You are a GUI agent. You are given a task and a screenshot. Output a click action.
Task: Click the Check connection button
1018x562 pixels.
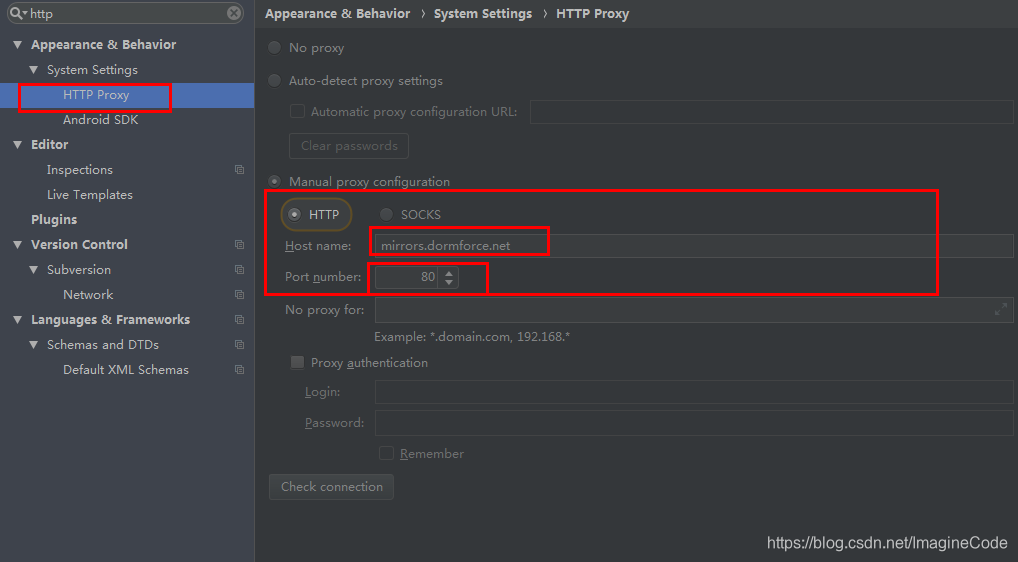331,487
